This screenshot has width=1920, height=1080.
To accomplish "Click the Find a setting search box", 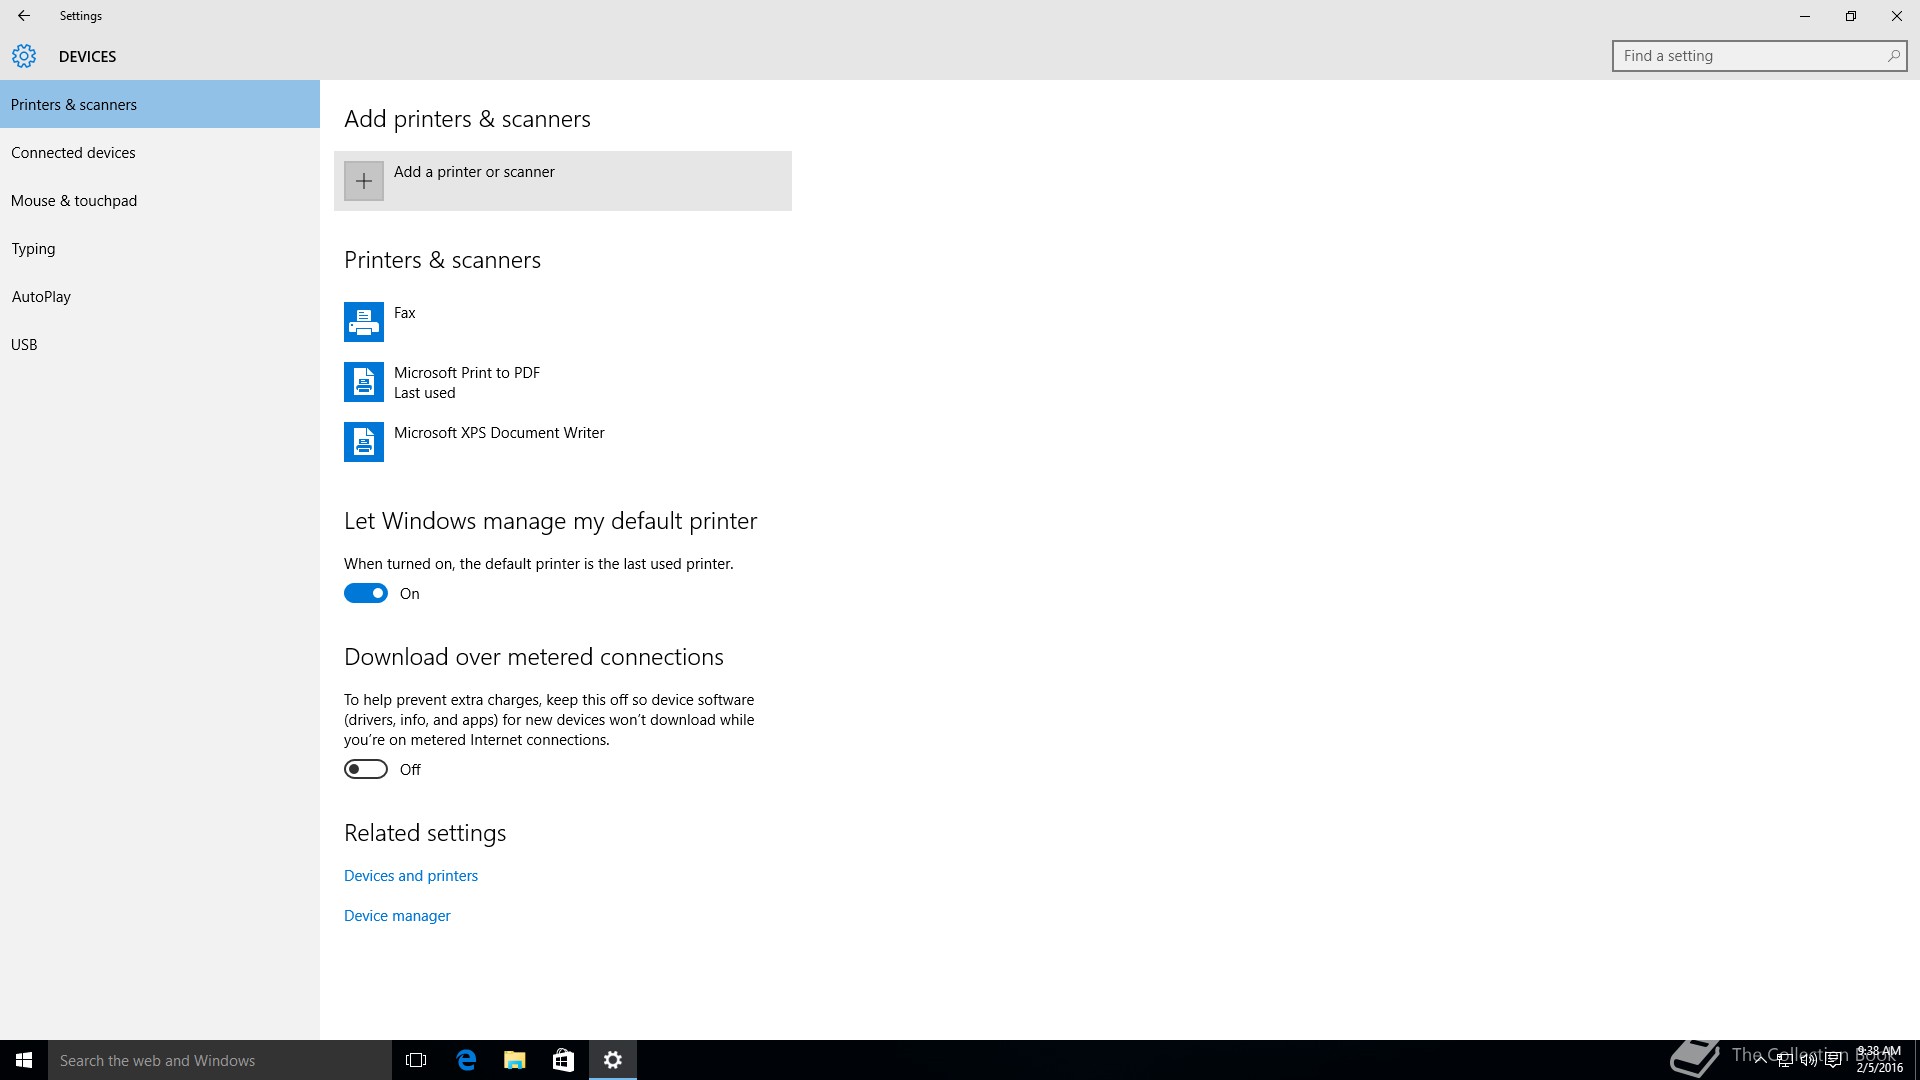I will (x=1759, y=56).
